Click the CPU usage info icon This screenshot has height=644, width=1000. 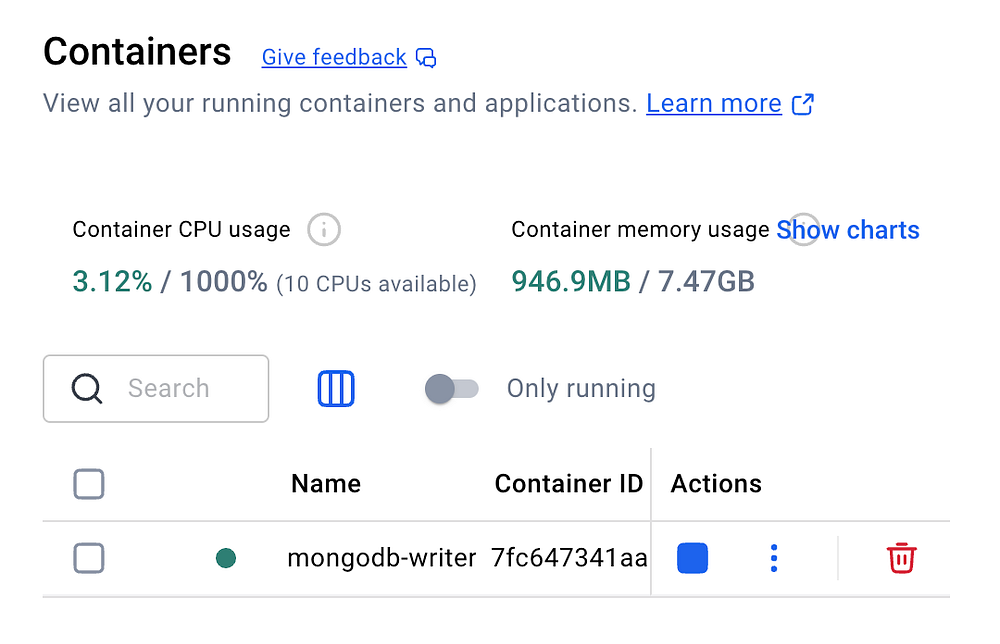coord(323,230)
